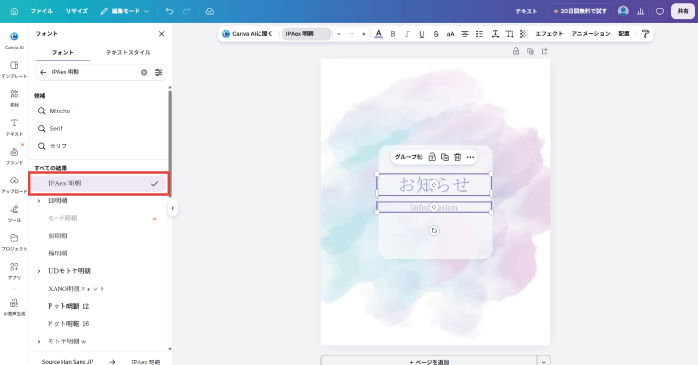Open the プロジェクト sidebar panel

(x=14, y=242)
